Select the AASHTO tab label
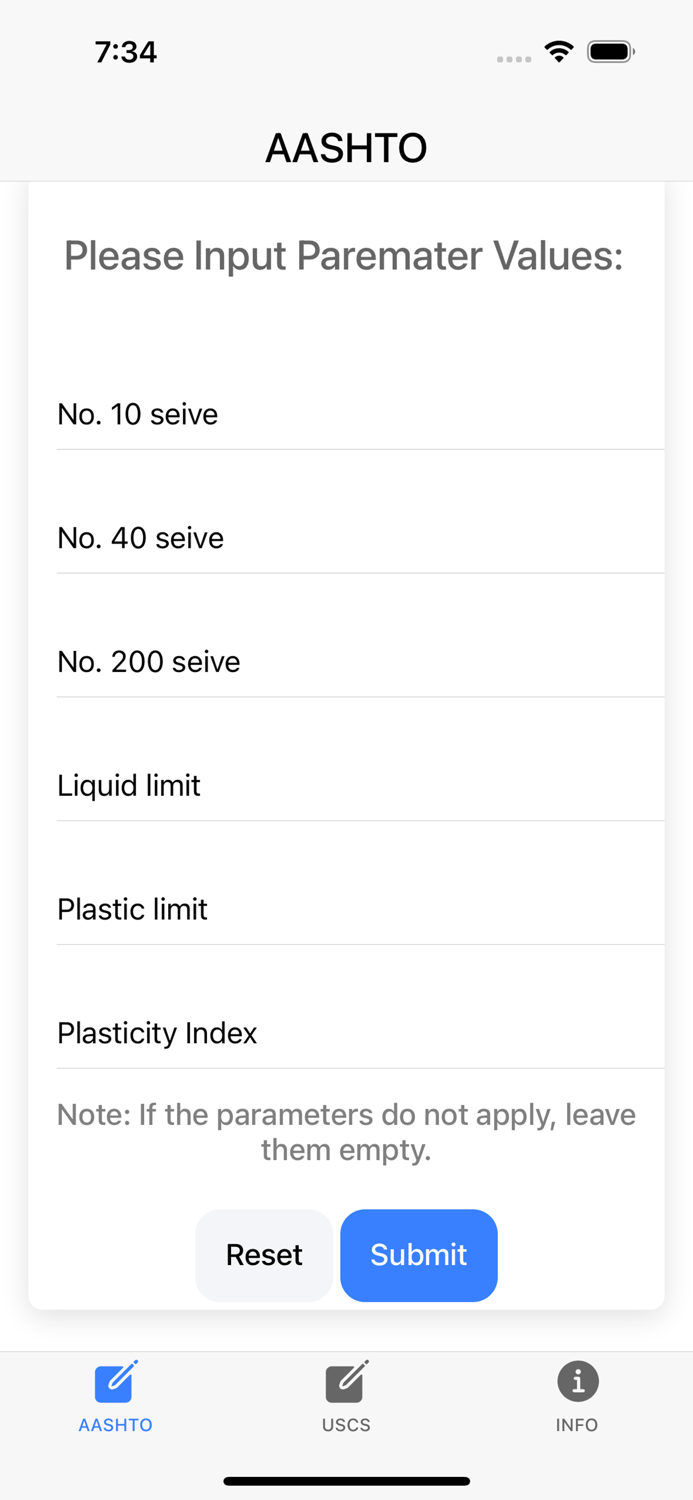 point(115,1424)
